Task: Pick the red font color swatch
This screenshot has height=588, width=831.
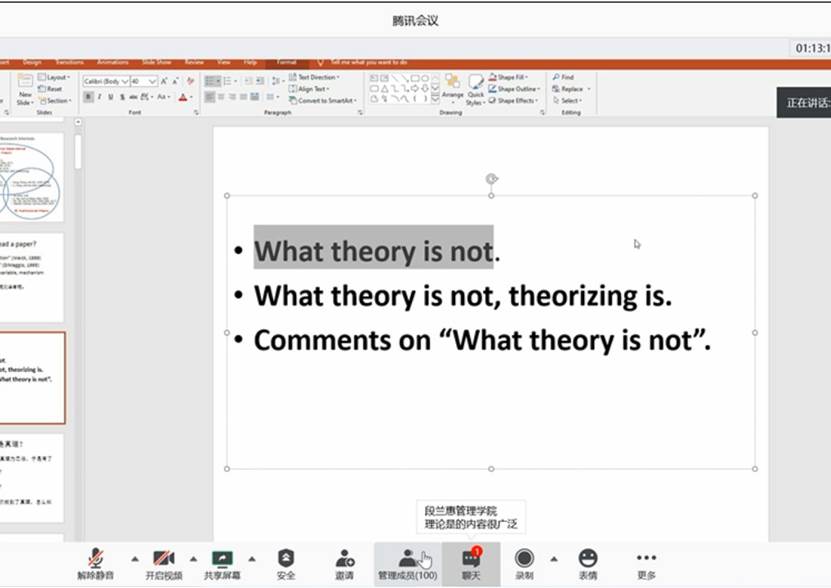Action: (183, 97)
